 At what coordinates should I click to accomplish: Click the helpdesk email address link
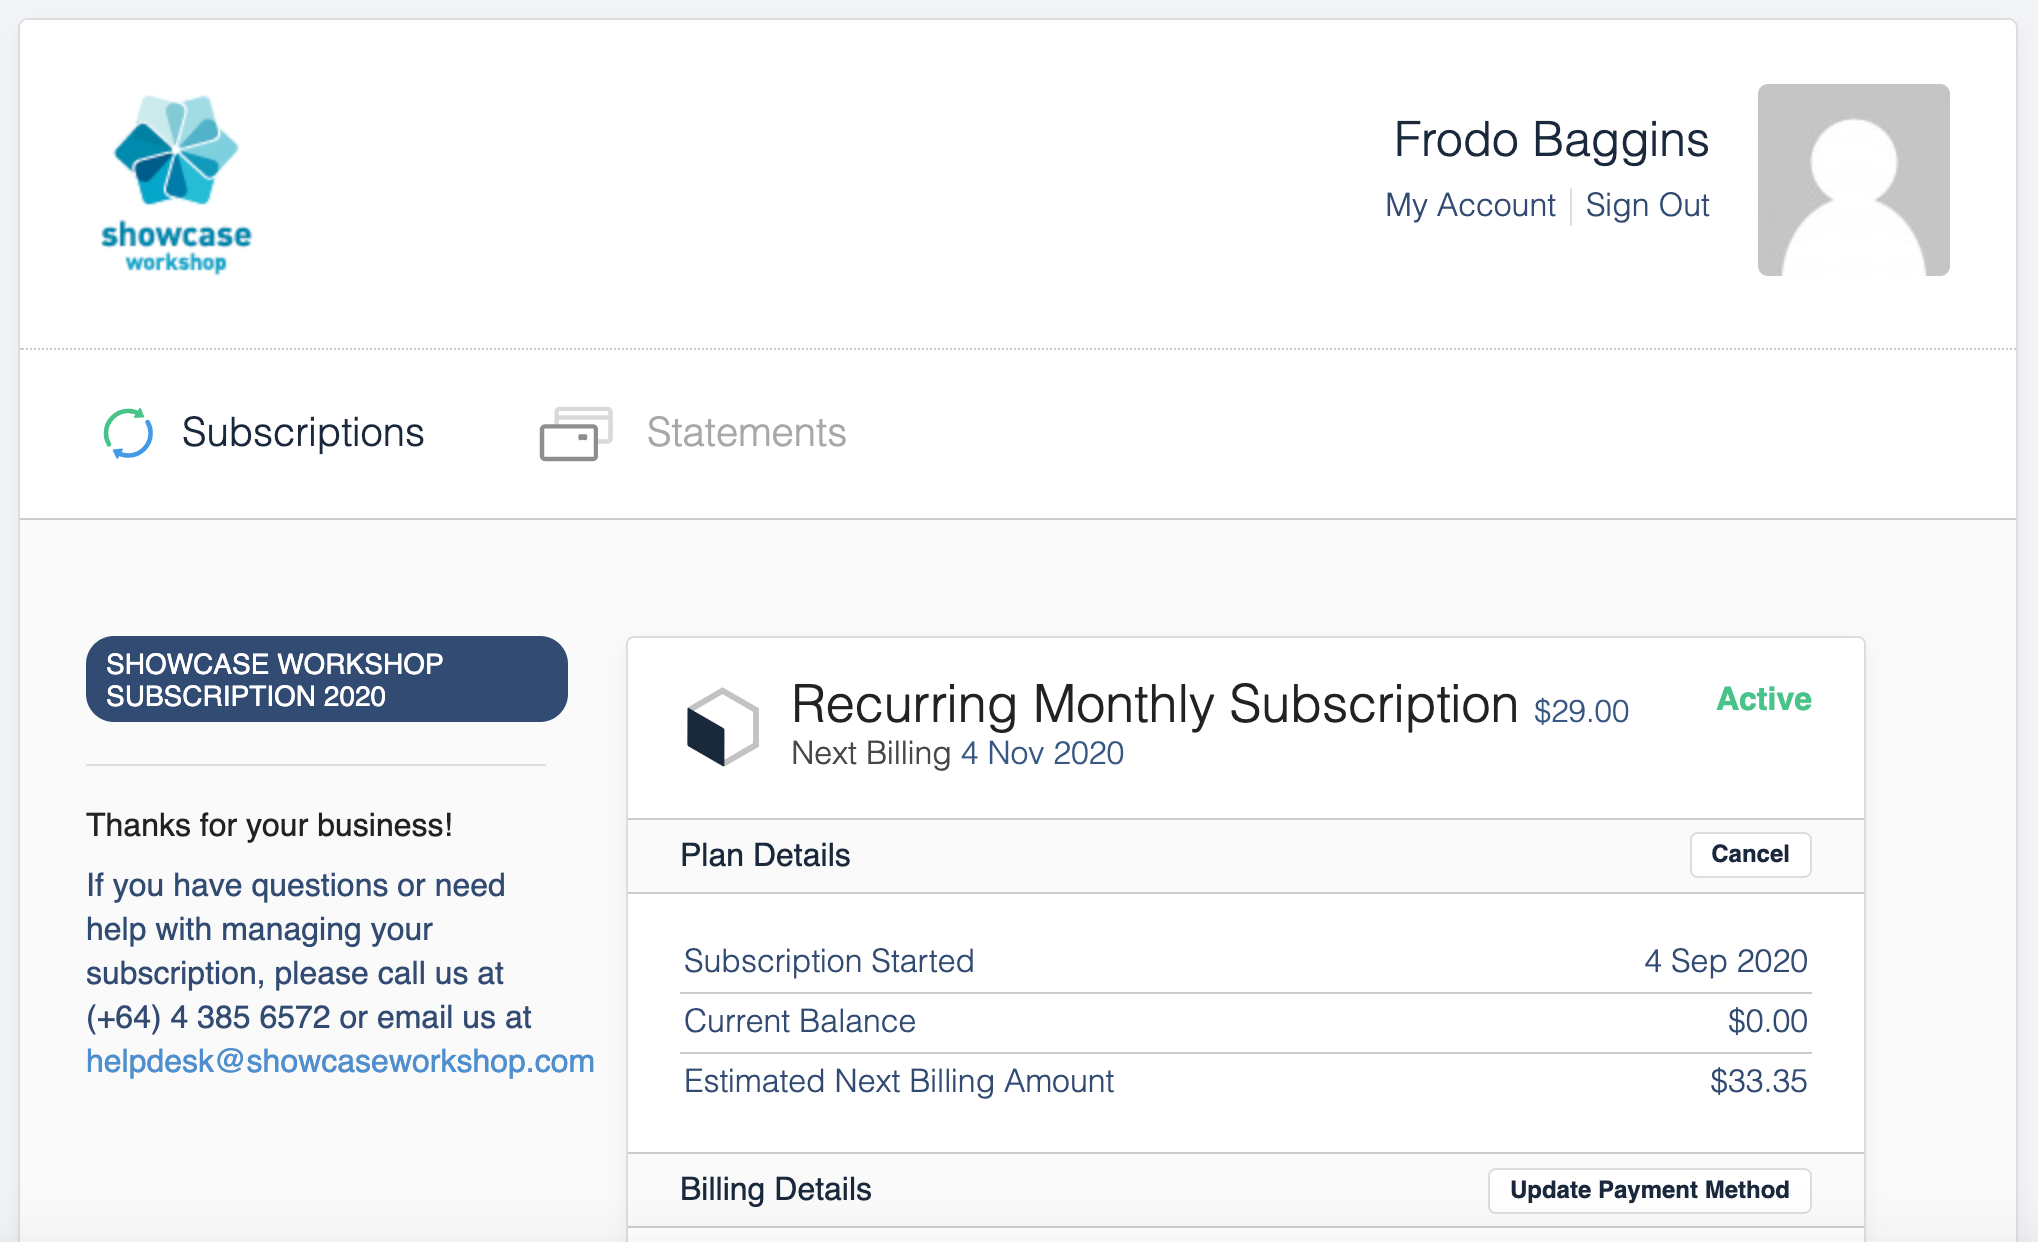pyautogui.click(x=340, y=1061)
